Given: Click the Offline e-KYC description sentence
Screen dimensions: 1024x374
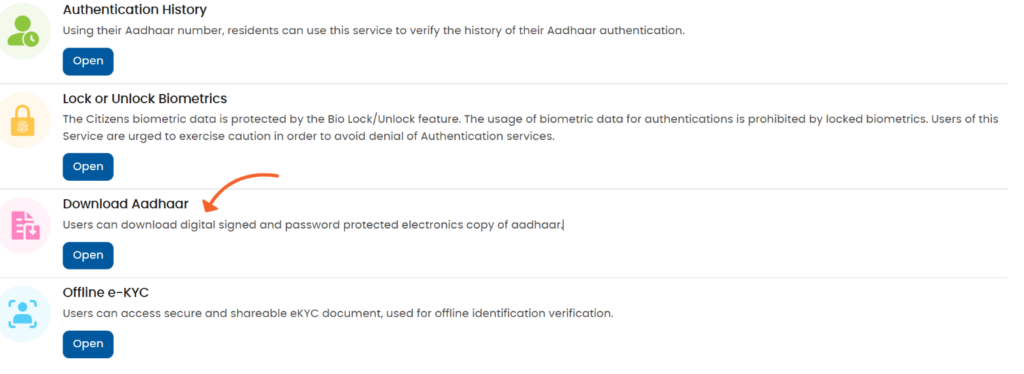Looking at the screenshot, I should click(338, 313).
